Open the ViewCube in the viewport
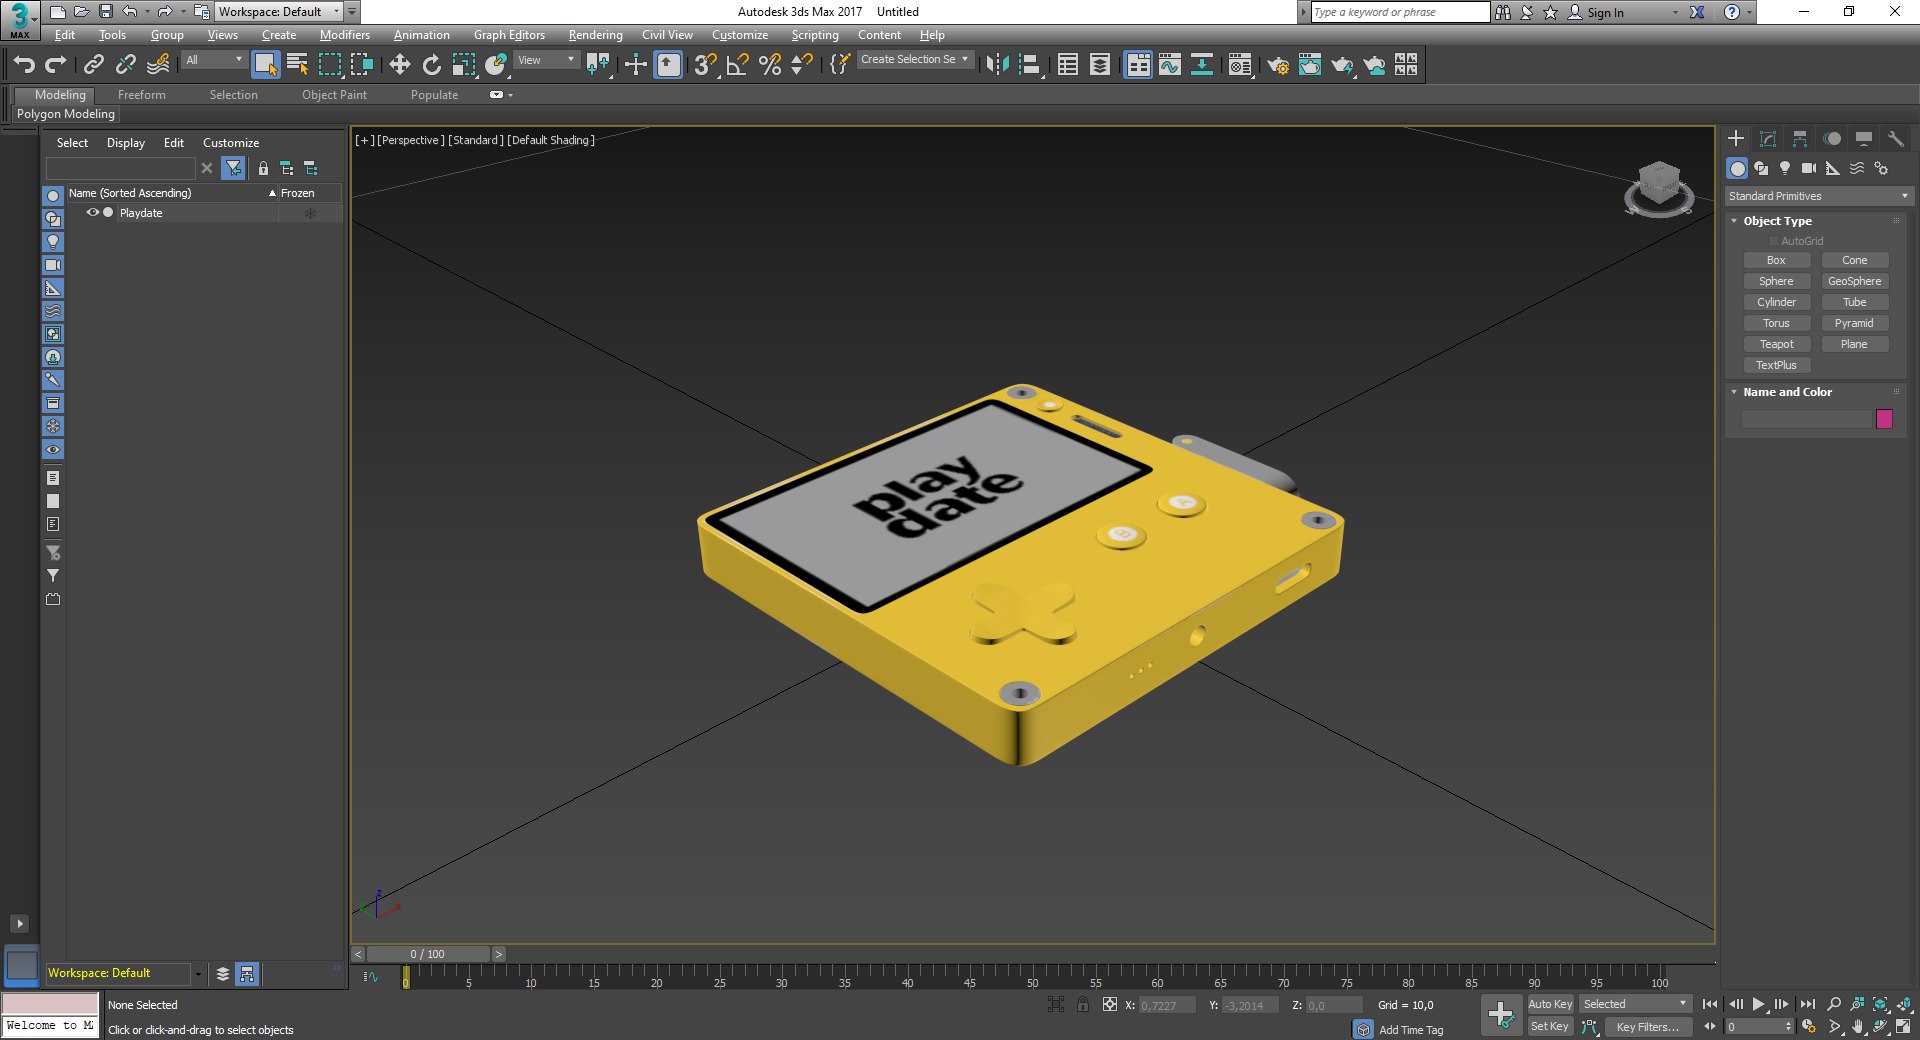1920x1040 pixels. click(1659, 188)
